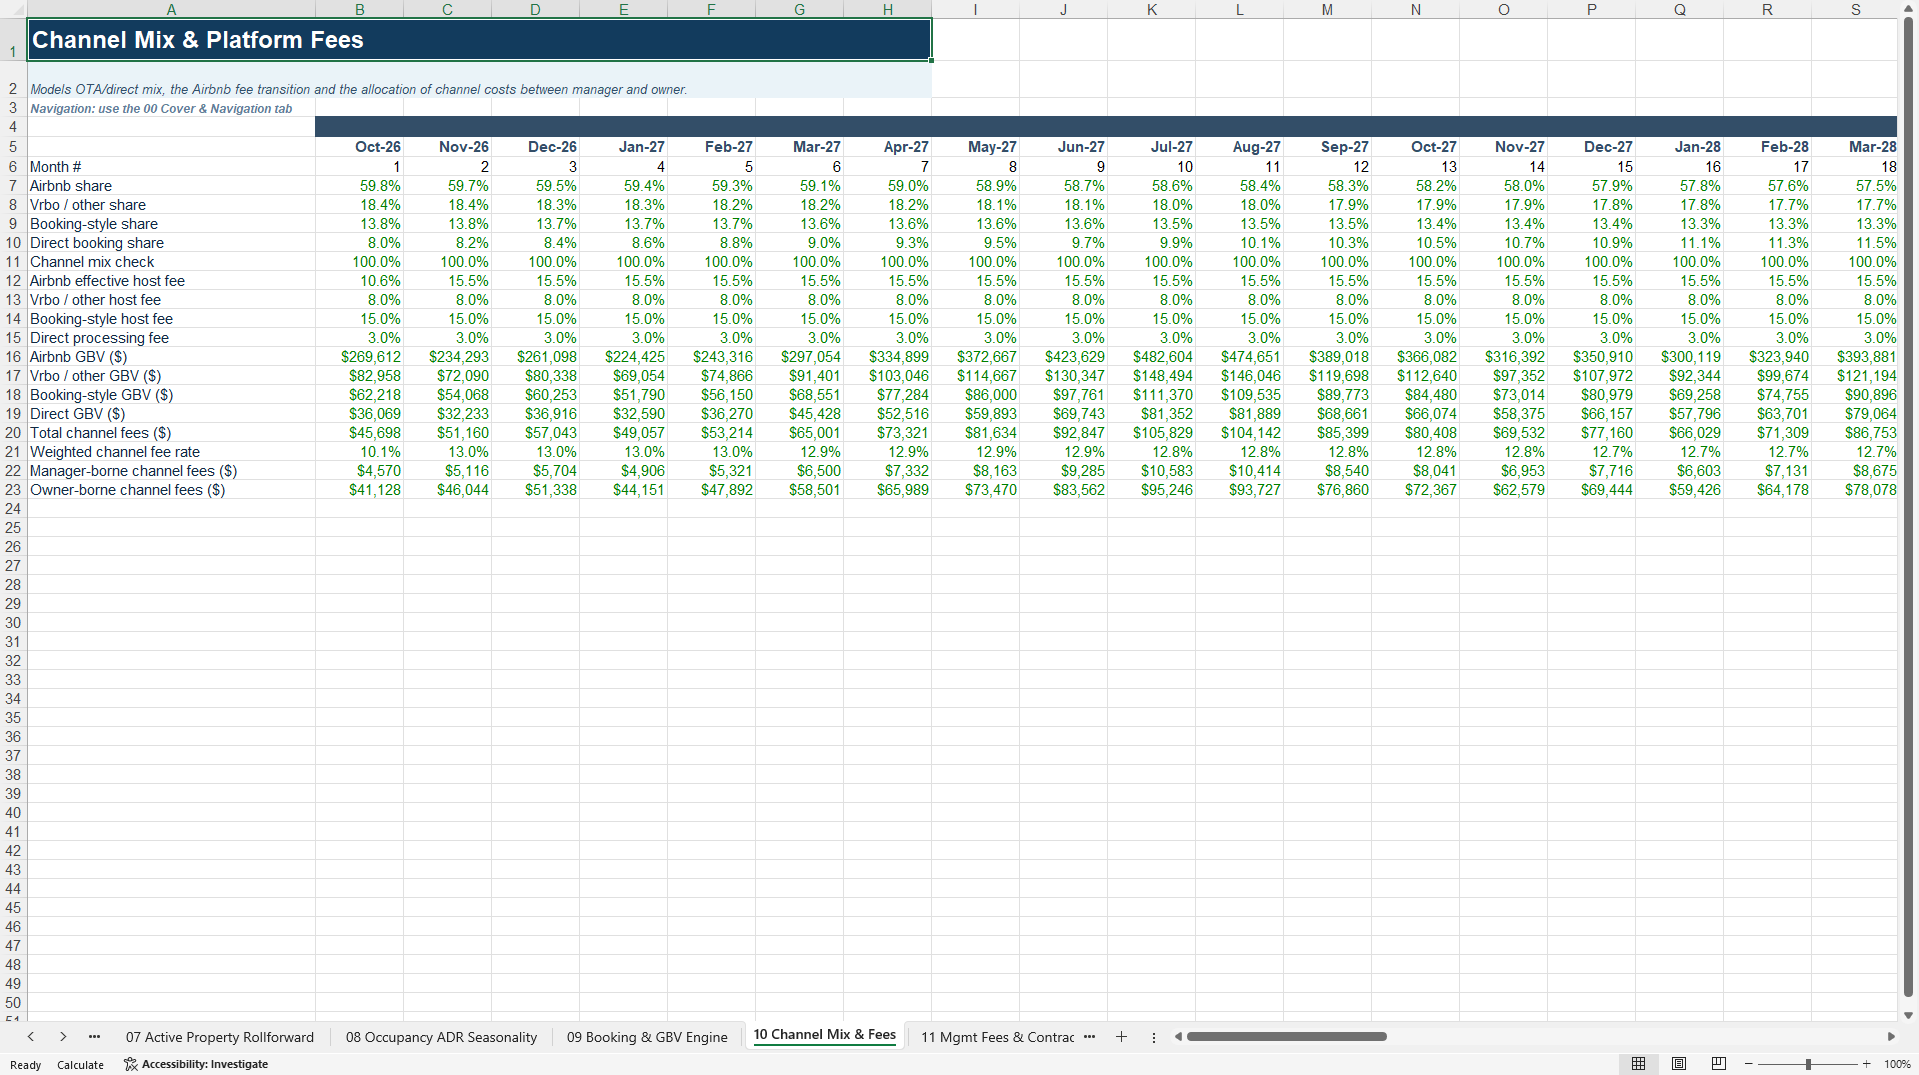This screenshot has height=1075, width=1919.
Task: Show more sheets ellipsis after 11 tab
Action: pyautogui.click(x=1089, y=1037)
